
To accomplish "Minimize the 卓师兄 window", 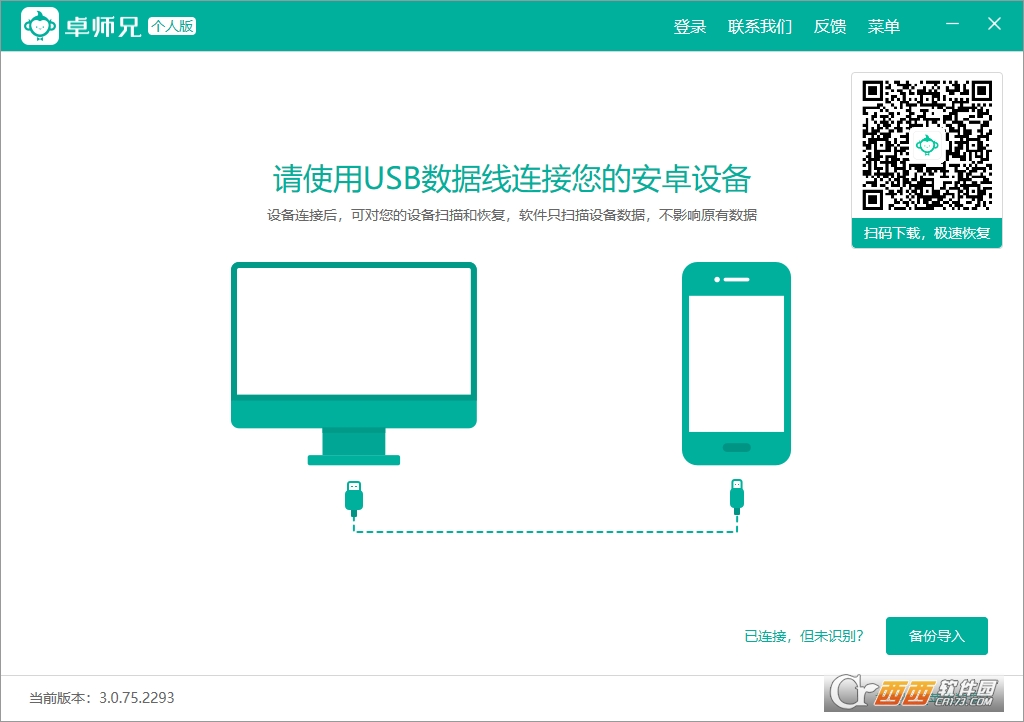I will [952, 24].
